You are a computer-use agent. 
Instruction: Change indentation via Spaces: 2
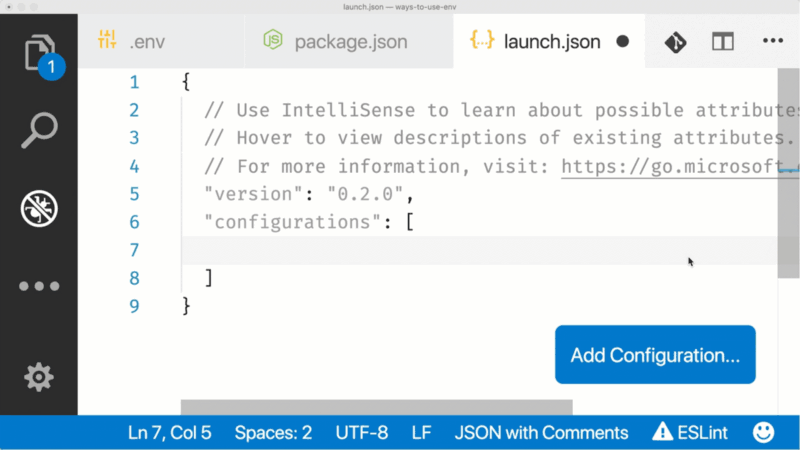pos(273,433)
